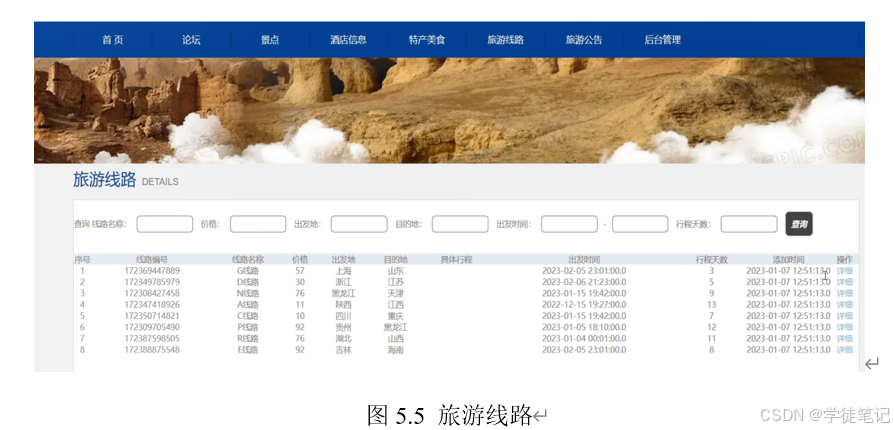Click departure time 2023-01-05 18:10:00.0
Viewport: 894px width, 430px height.
pos(584,327)
